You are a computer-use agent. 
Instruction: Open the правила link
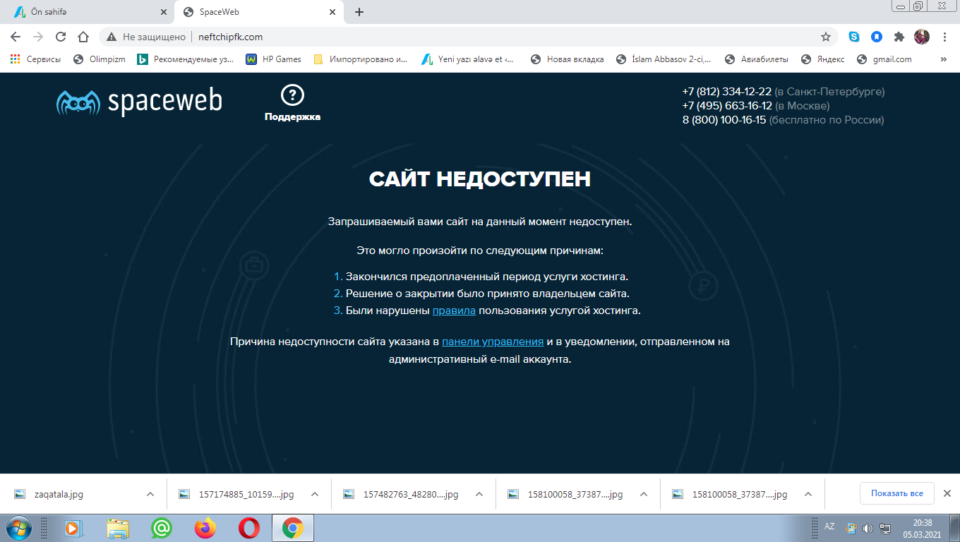(453, 311)
